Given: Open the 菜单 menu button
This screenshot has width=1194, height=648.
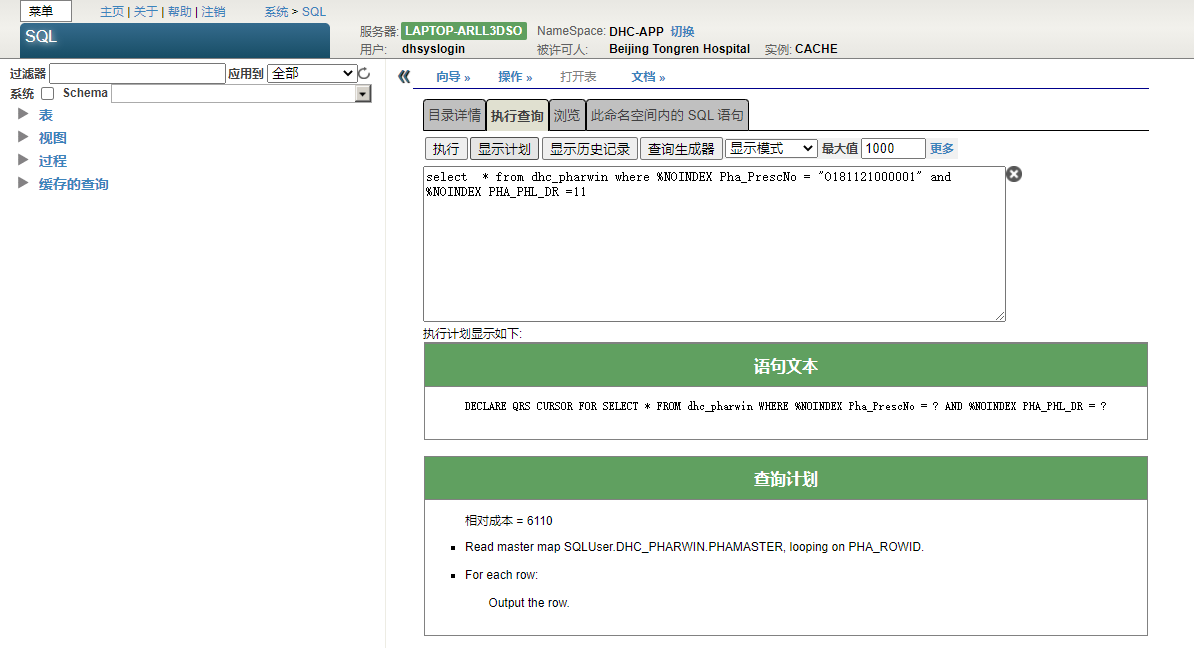Looking at the screenshot, I should [45, 12].
